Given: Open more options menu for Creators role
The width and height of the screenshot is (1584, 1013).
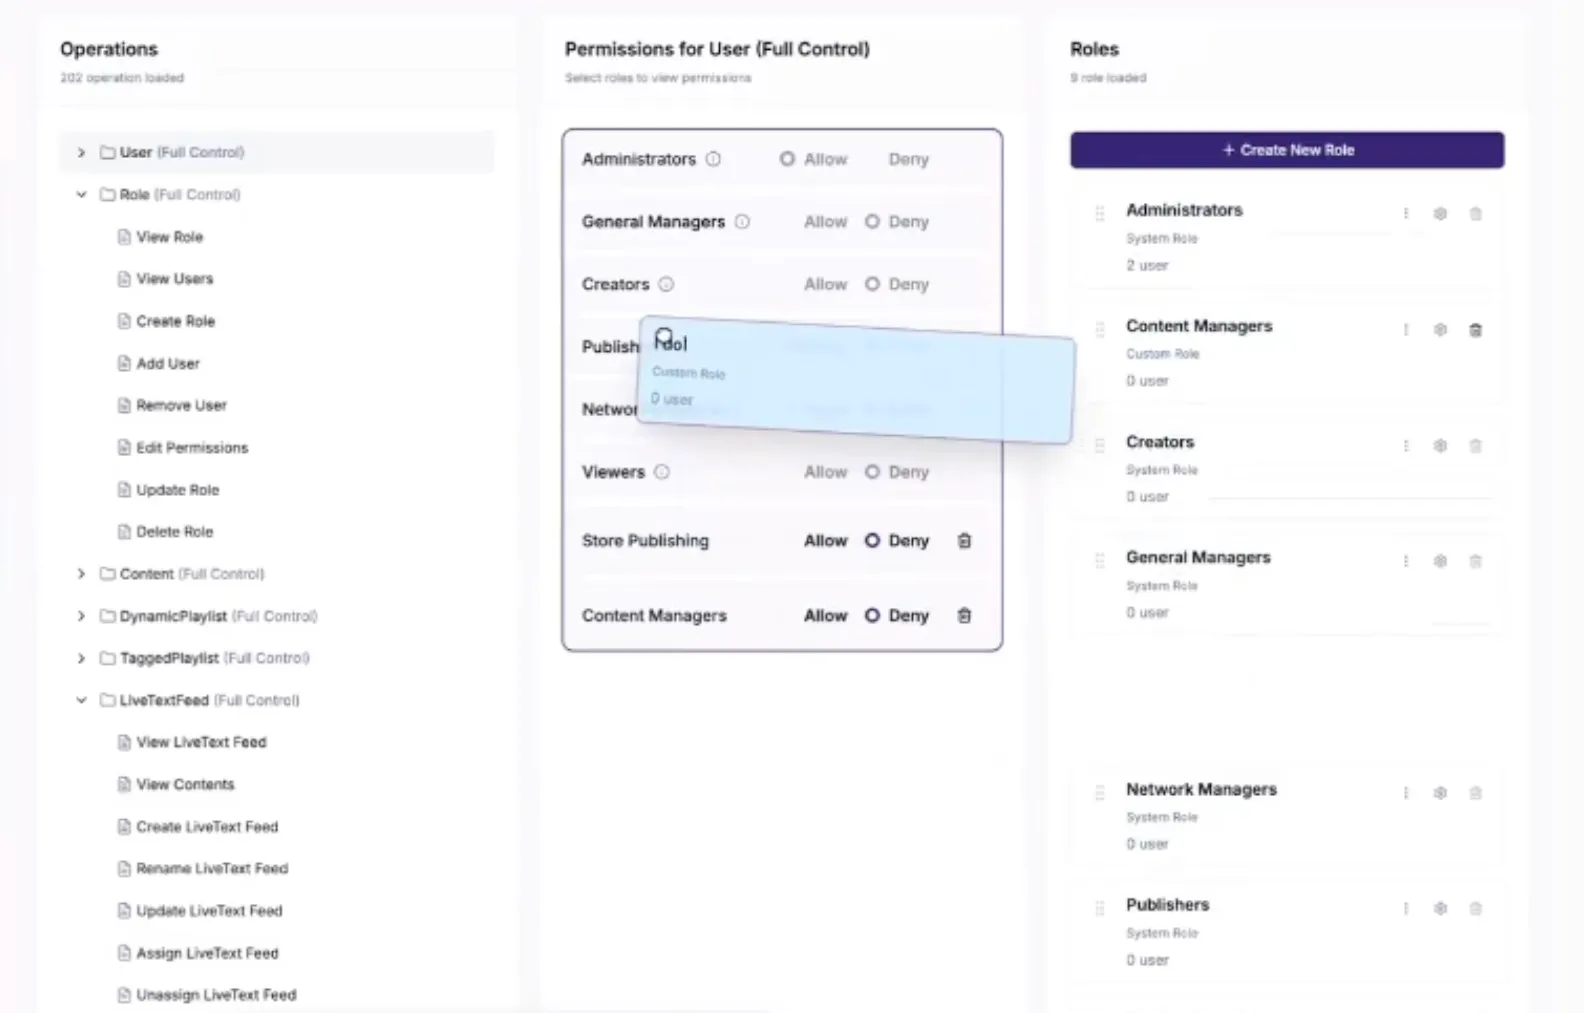Looking at the screenshot, I should pos(1406,446).
